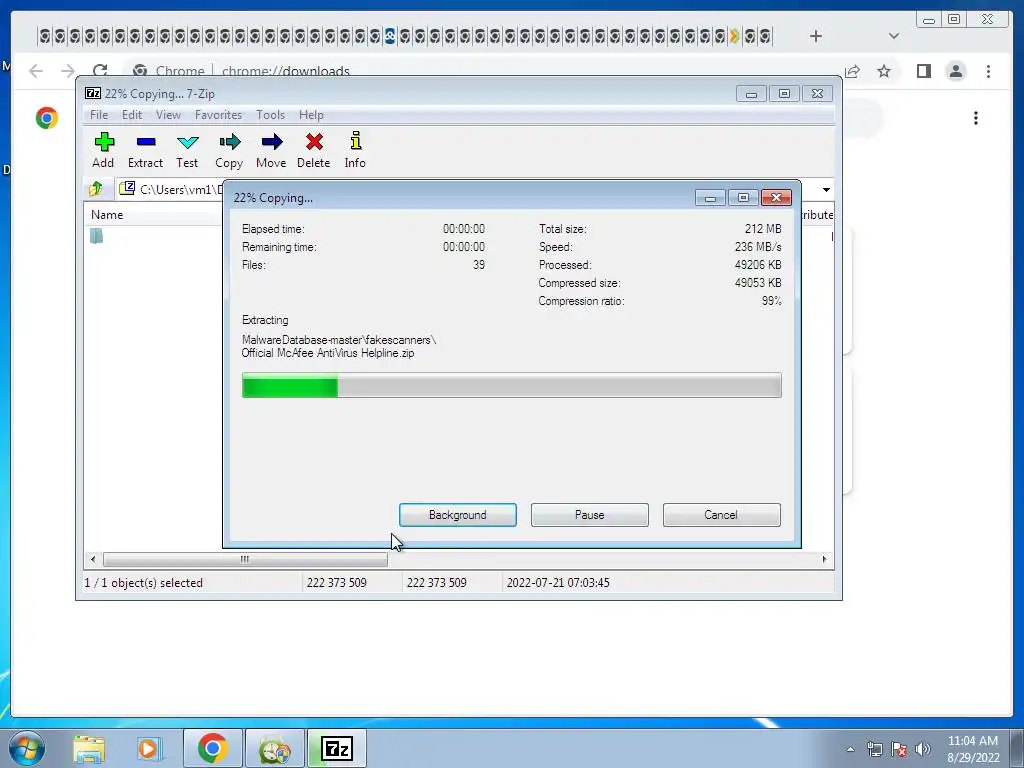The image size is (1024, 768).
Task: Open the Tools menu
Action: point(270,115)
